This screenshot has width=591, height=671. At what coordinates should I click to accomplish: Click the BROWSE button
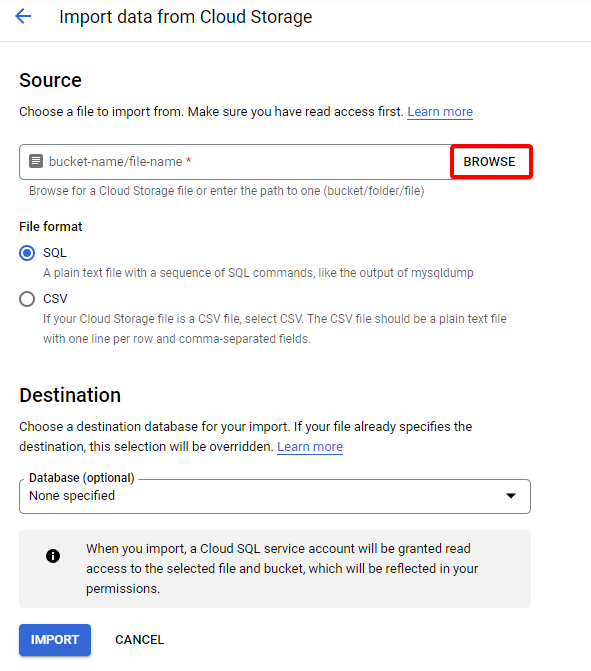(491, 162)
